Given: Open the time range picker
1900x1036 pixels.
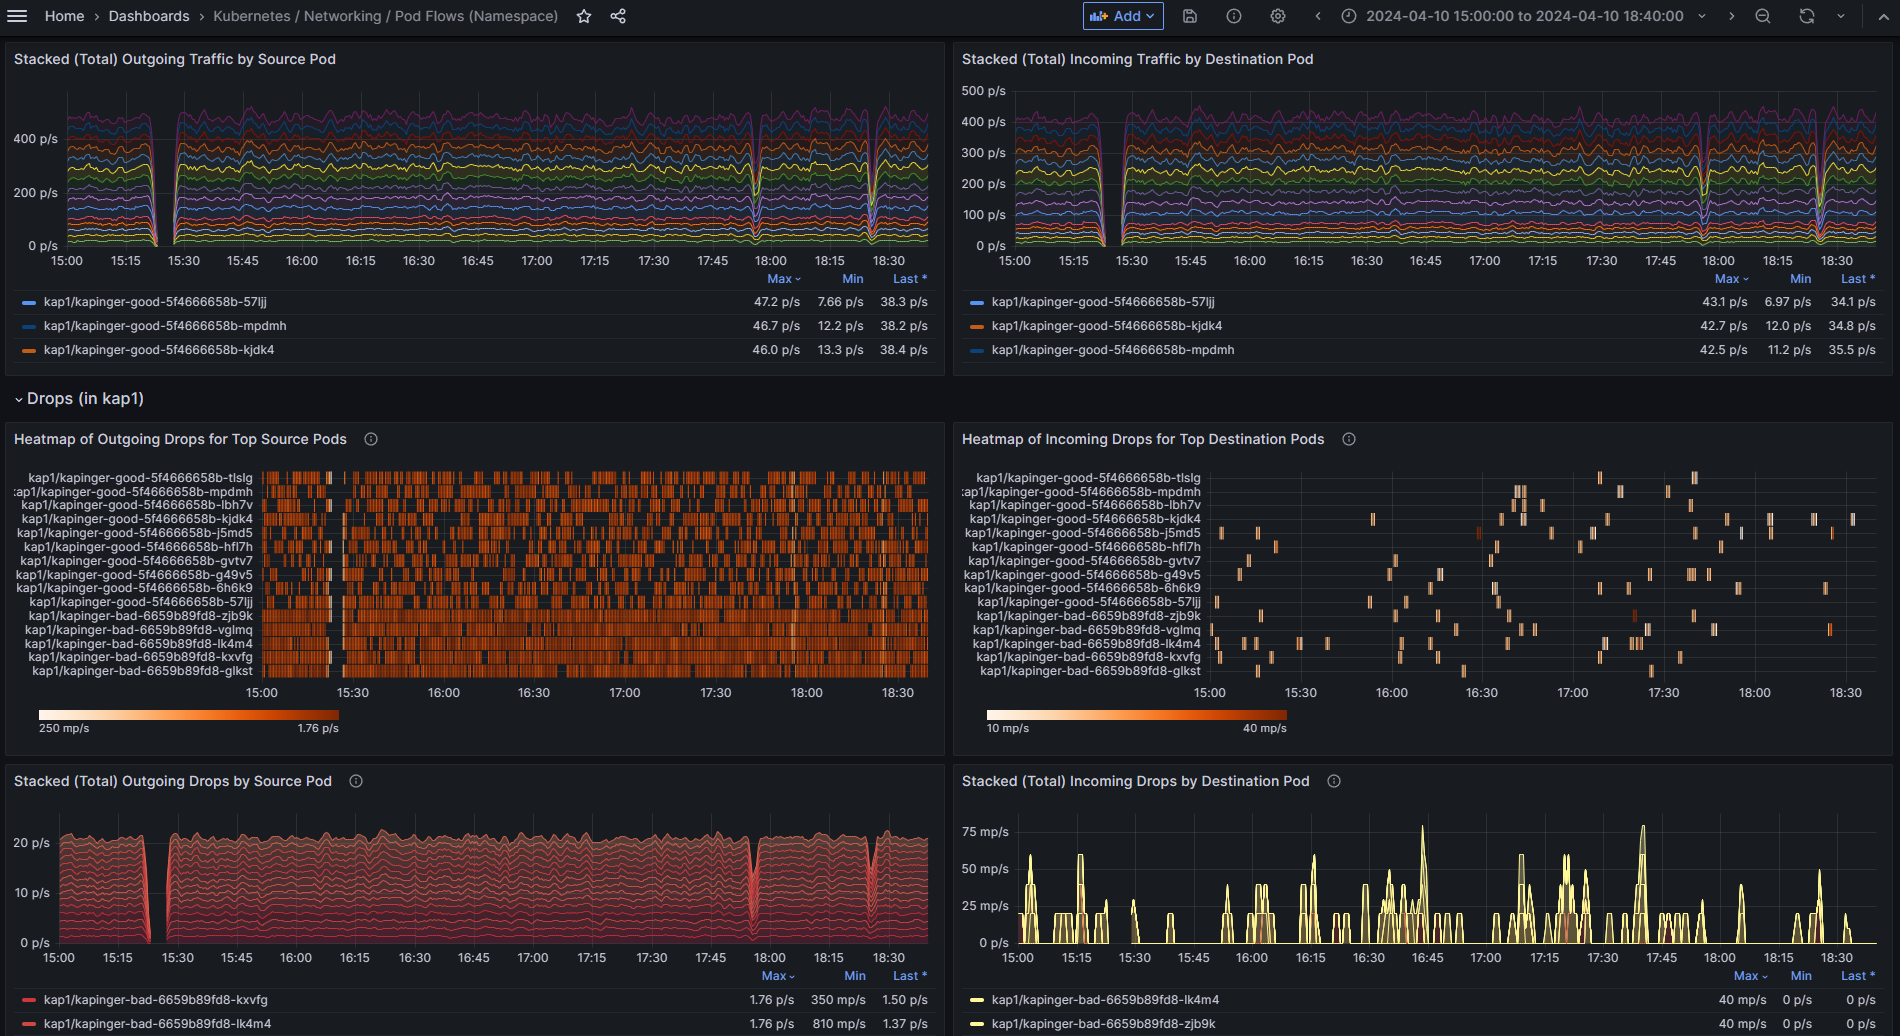Looking at the screenshot, I should pos(1524,16).
